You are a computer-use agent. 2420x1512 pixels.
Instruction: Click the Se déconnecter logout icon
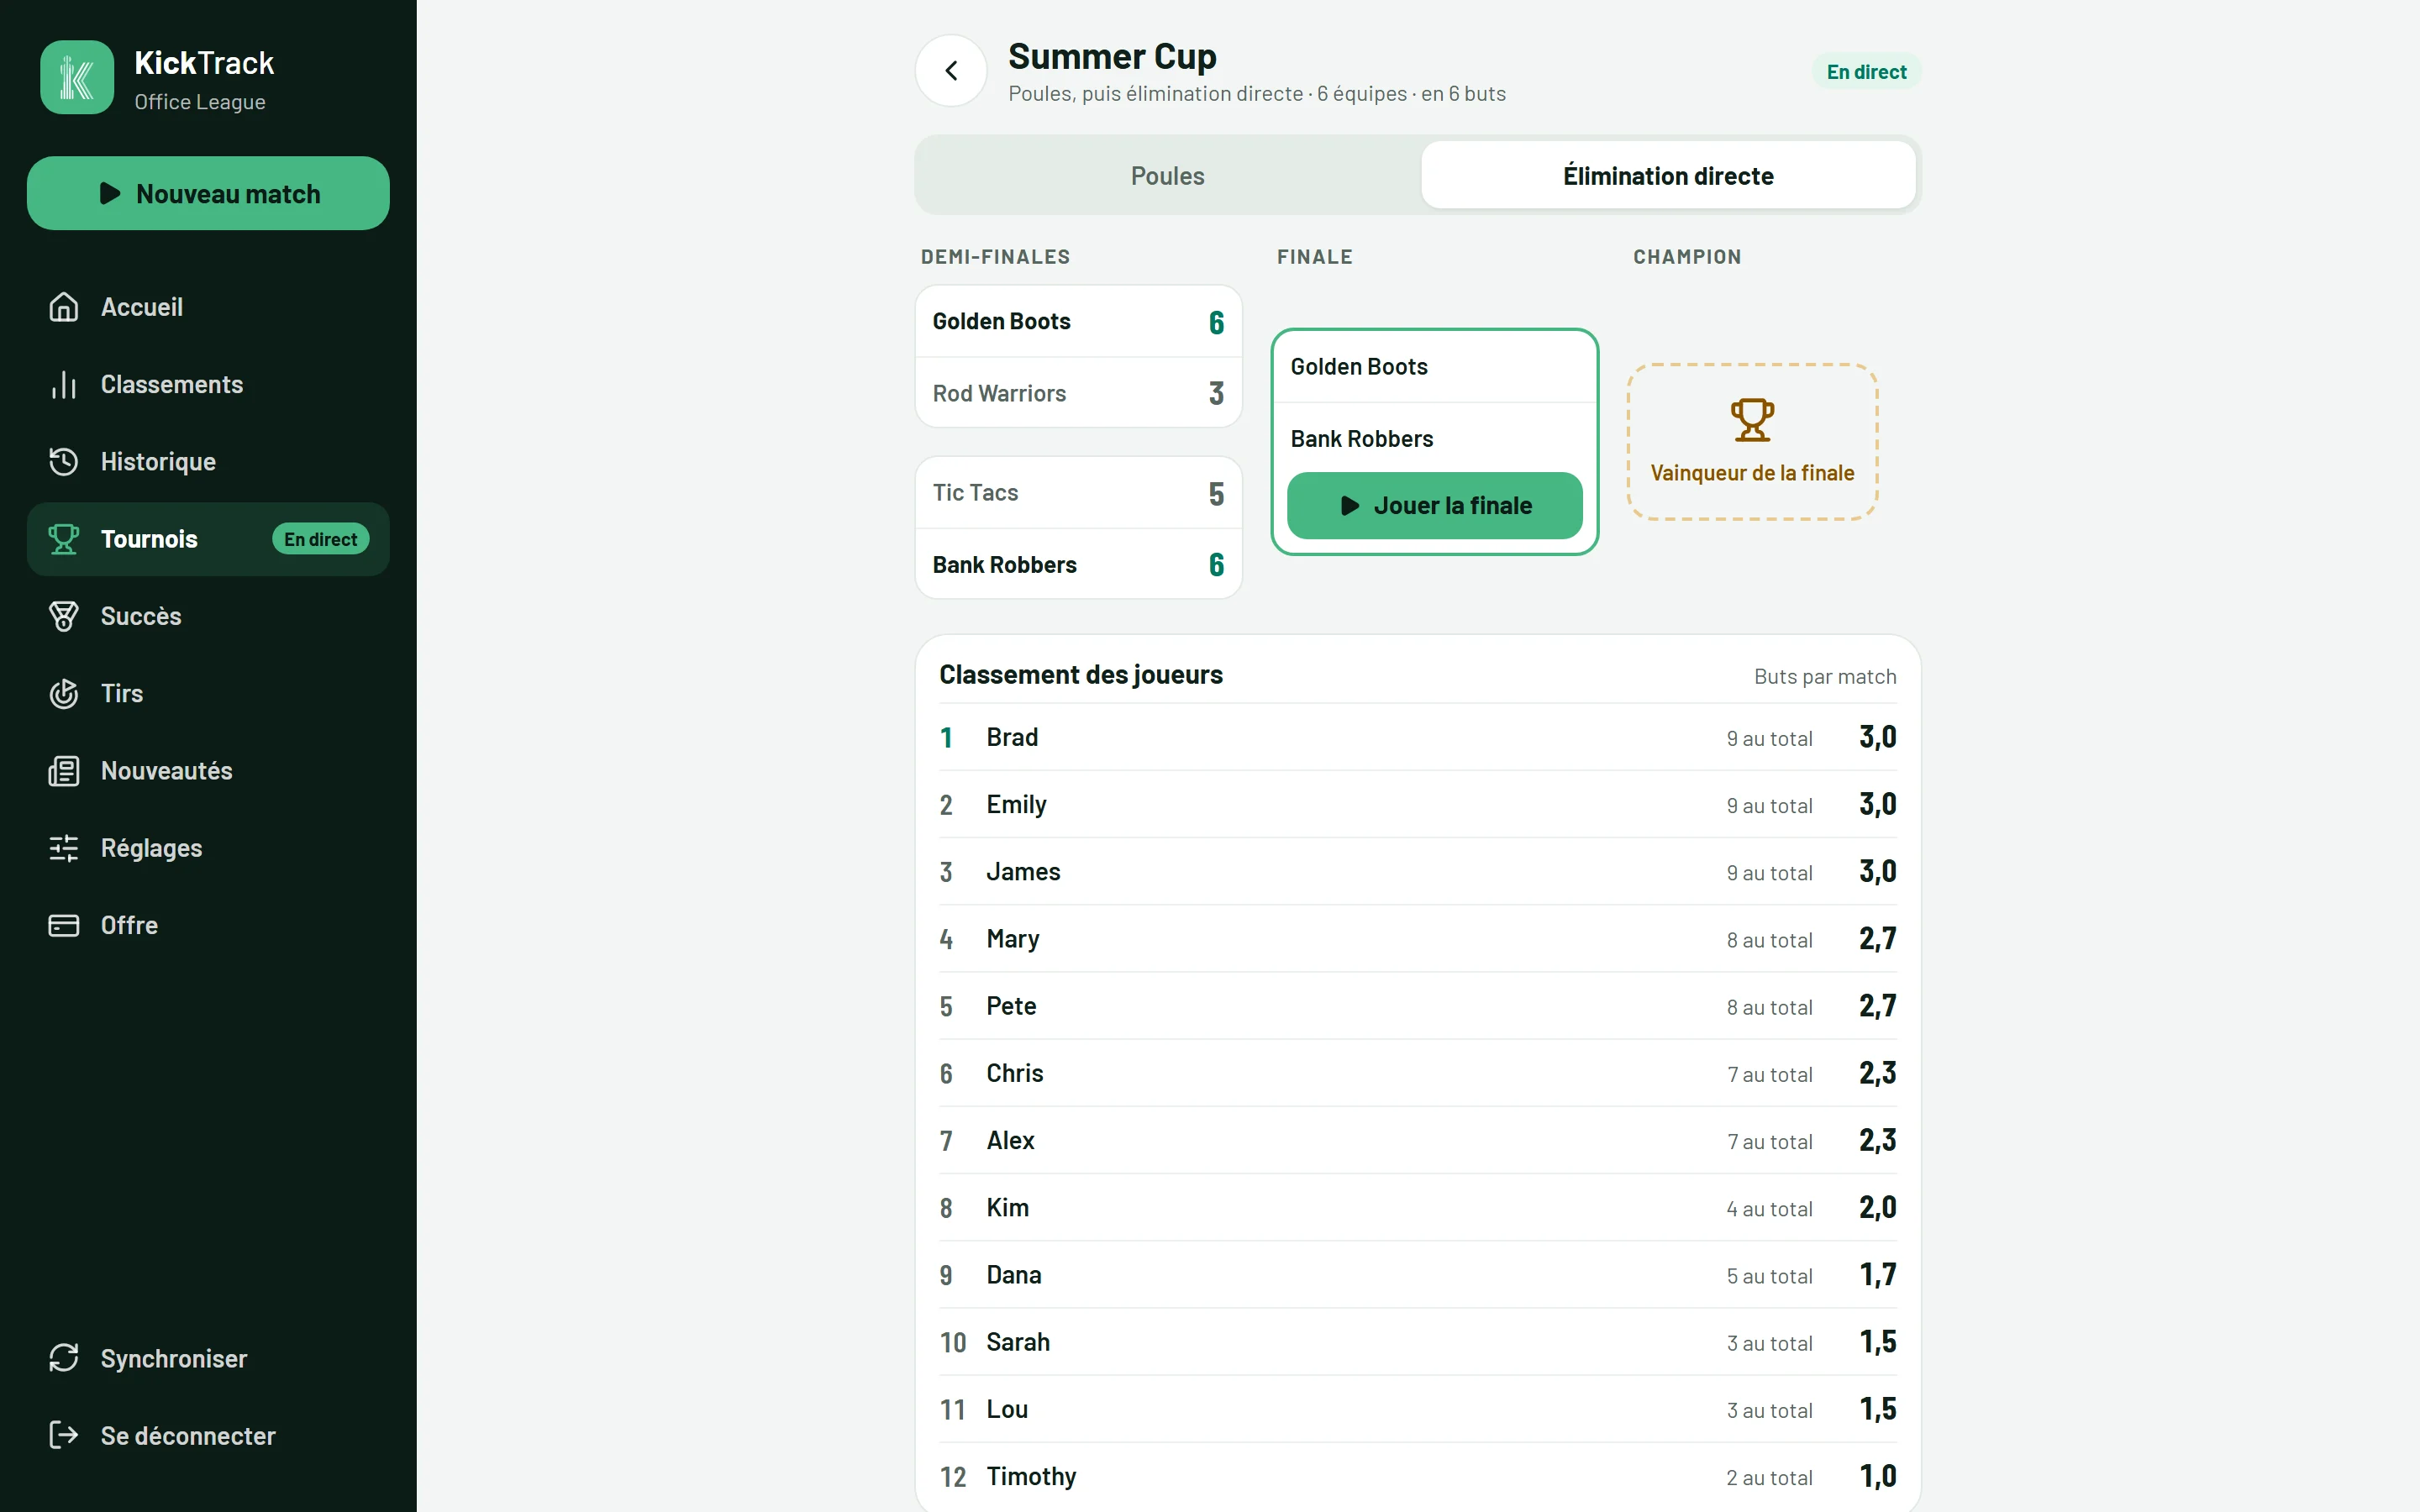tap(64, 1435)
